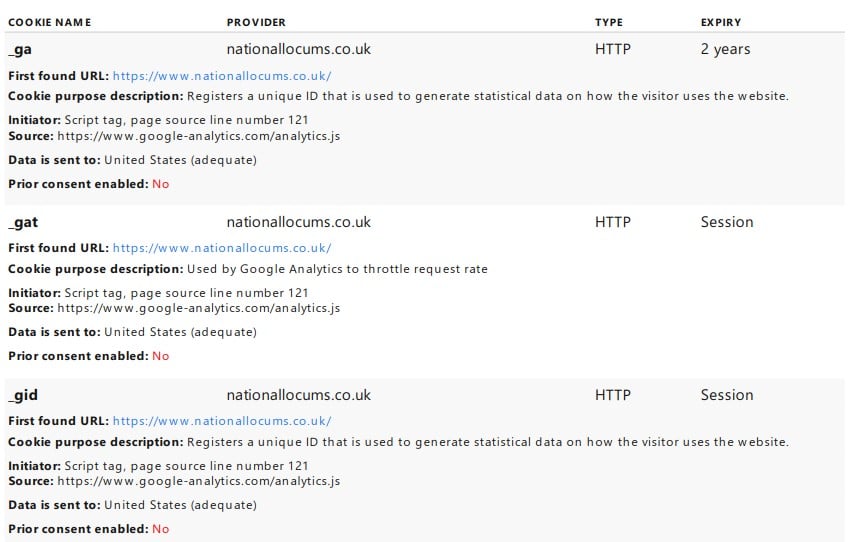Click the TYPE column header
This screenshot has height=542, width=855.
(609, 22)
